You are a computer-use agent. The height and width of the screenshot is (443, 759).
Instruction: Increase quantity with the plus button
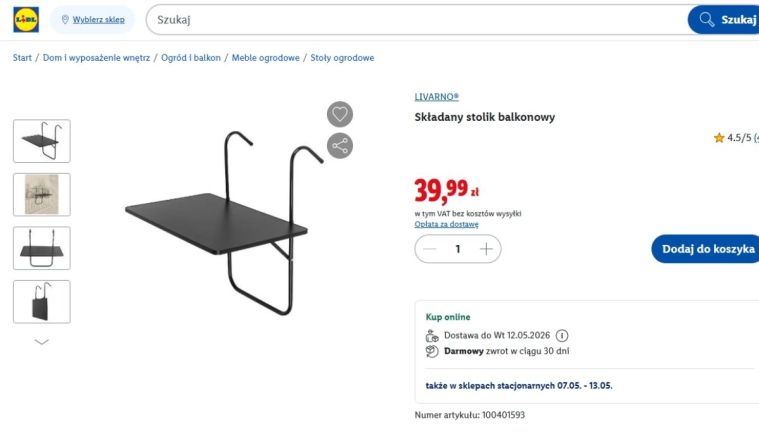pyautogui.click(x=486, y=249)
